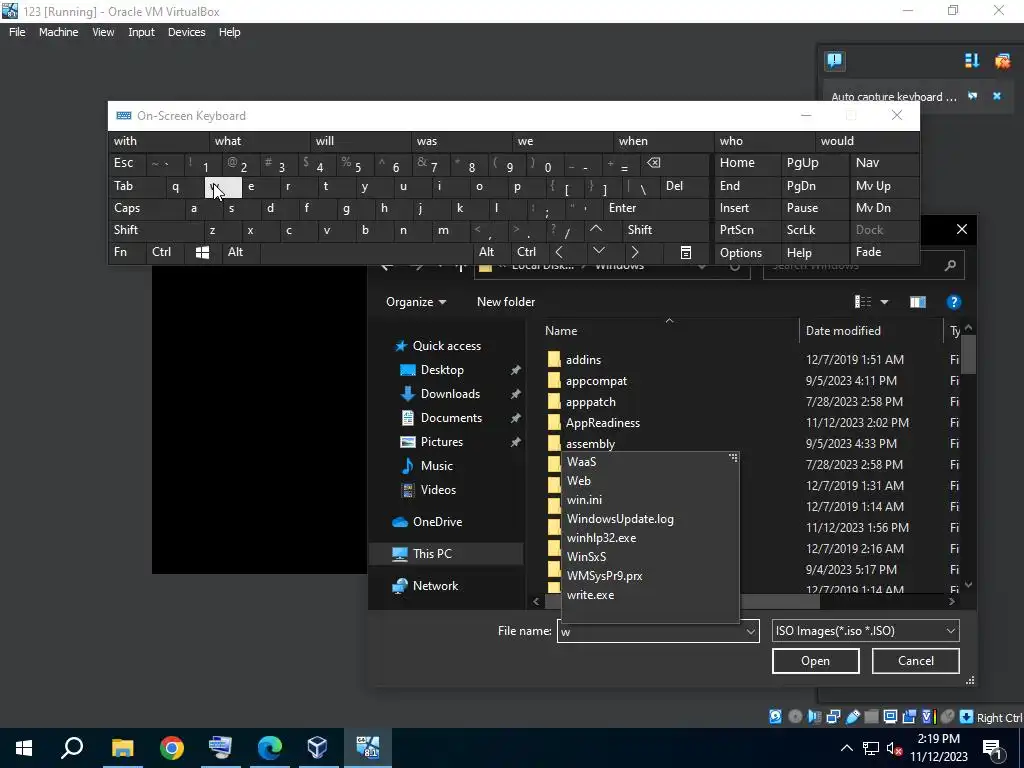Open the notification center icon in VirtualBox
Image resolution: width=1024 pixels, height=768 pixels.
coord(834,61)
